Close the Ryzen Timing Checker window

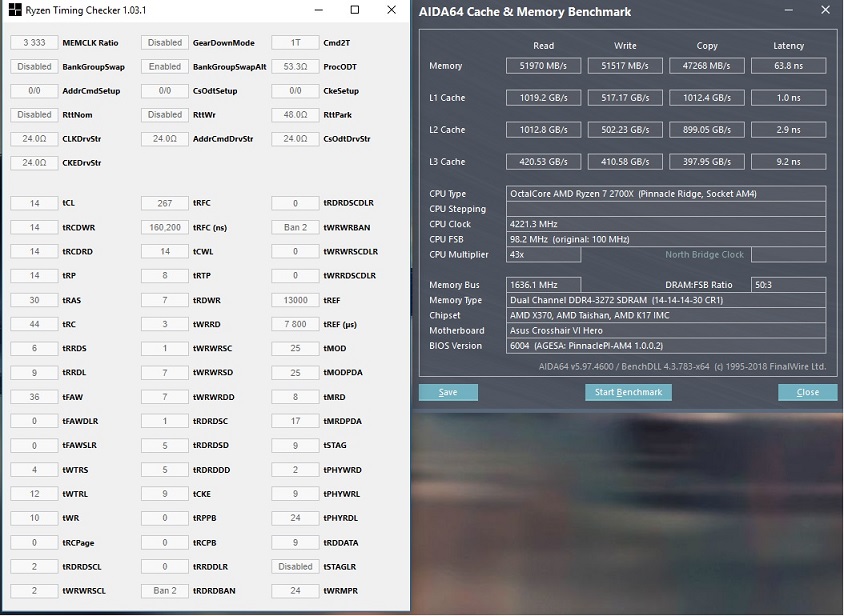tap(391, 10)
